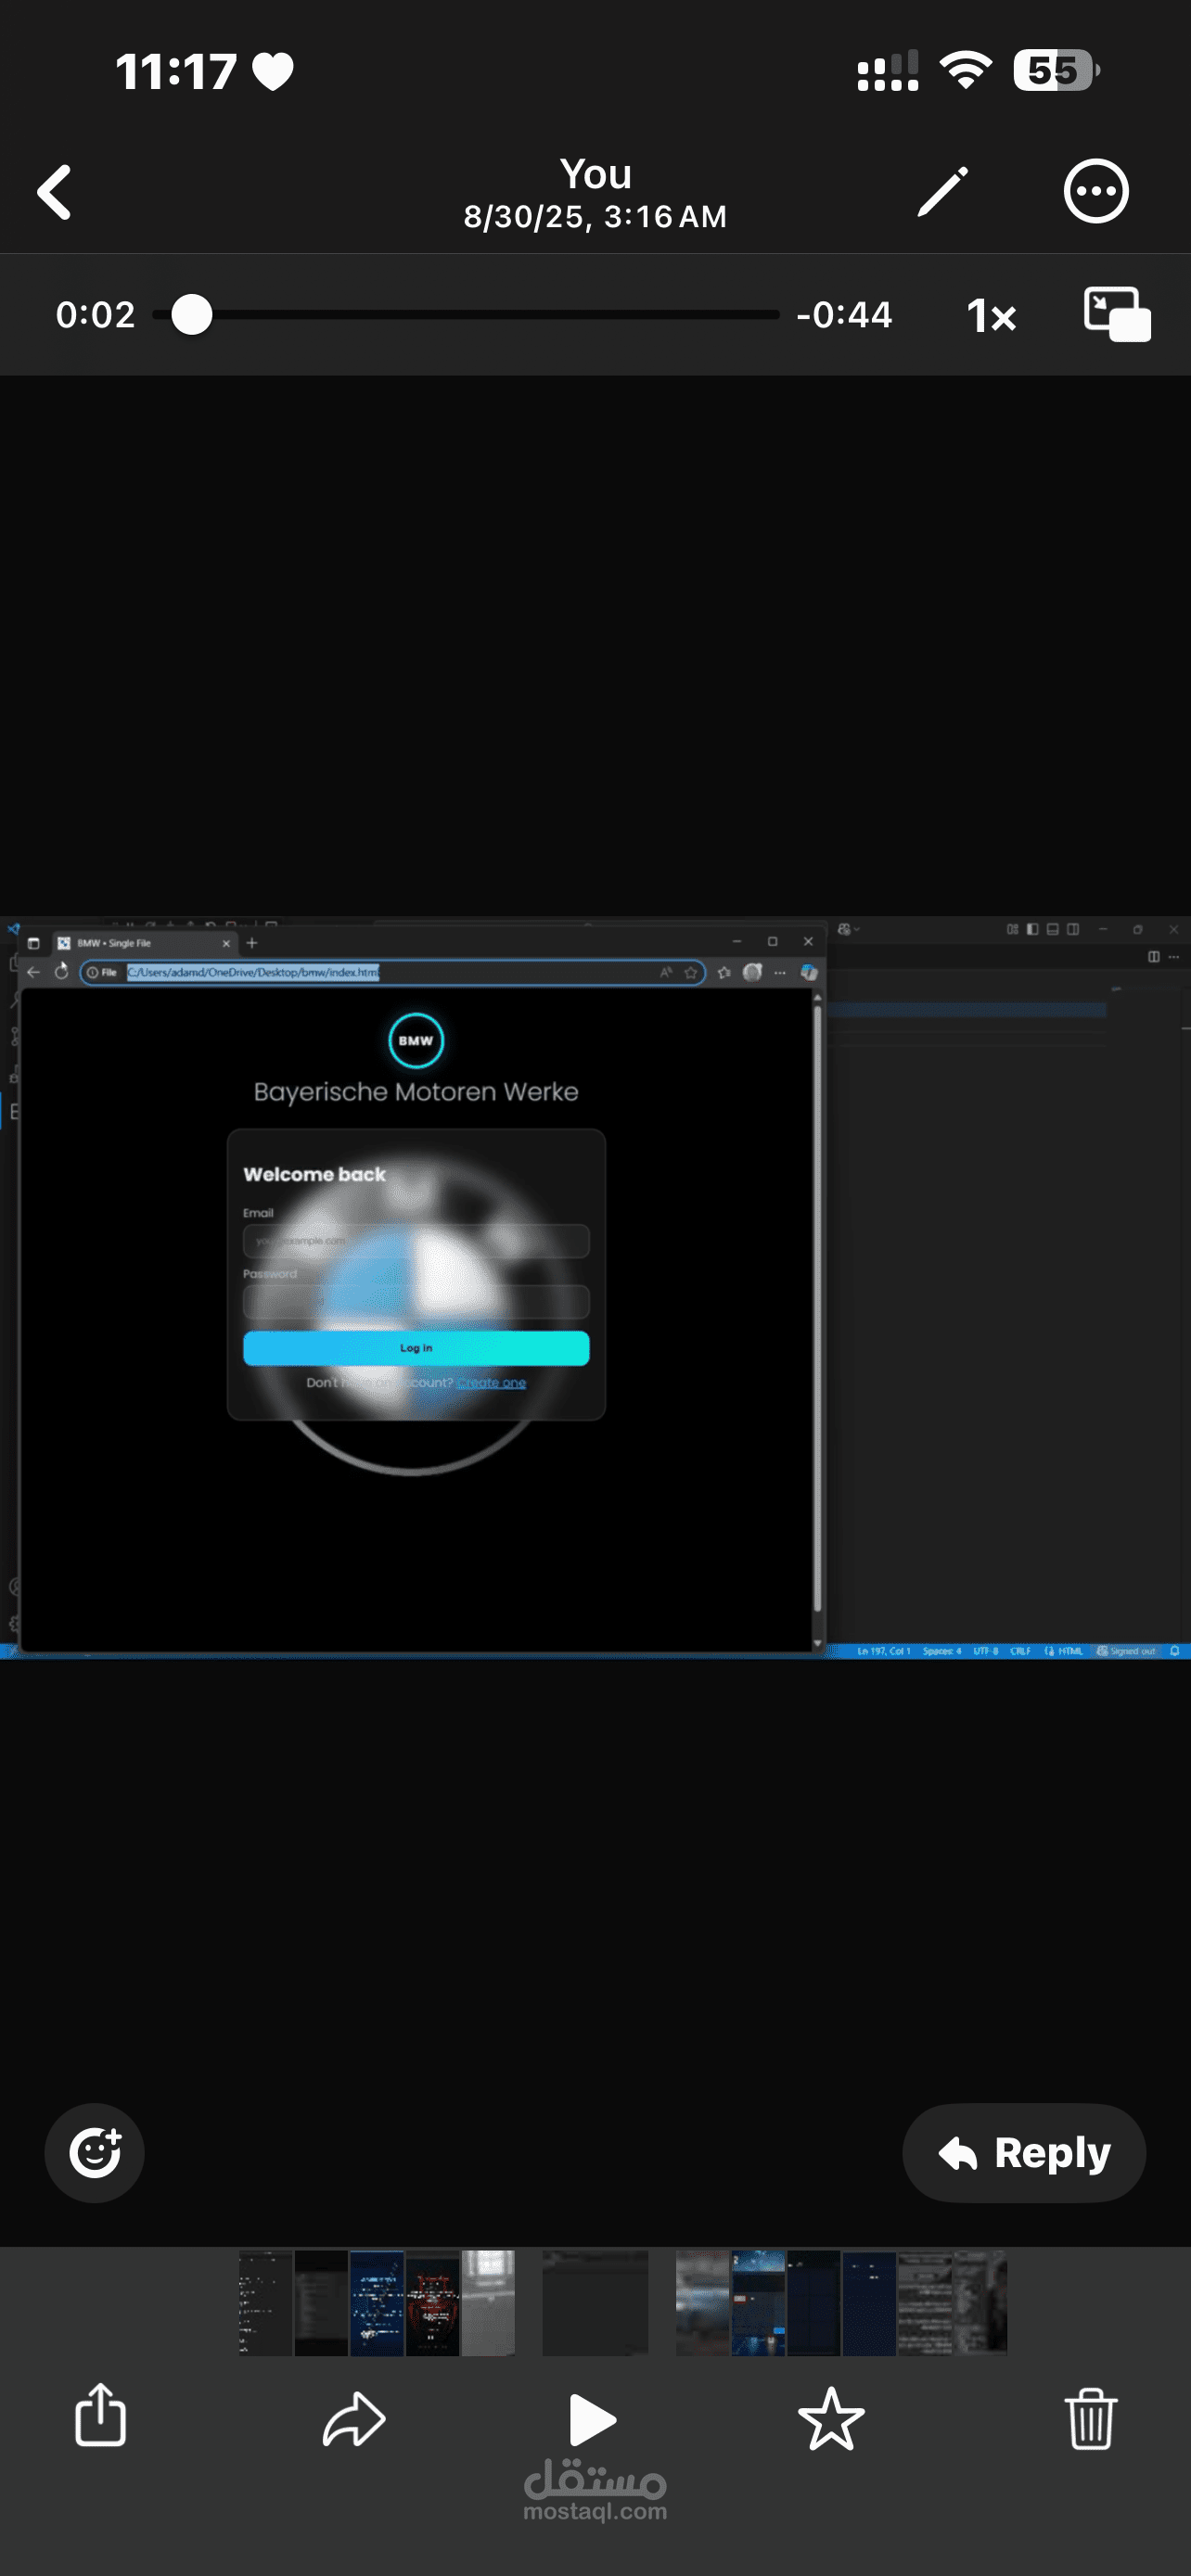This screenshot has height=2576, width=1191.
Task: Play the video
Action: point(592,2420)
